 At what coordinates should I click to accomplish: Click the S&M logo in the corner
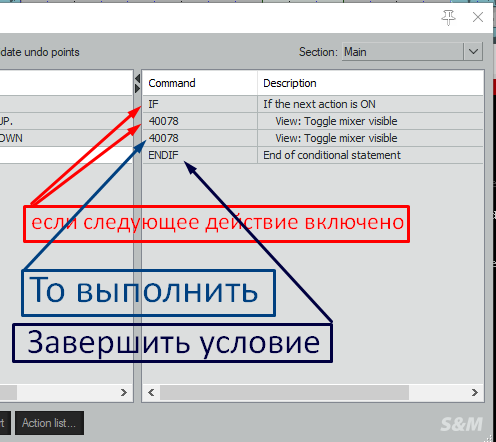[x=461, y=424]
